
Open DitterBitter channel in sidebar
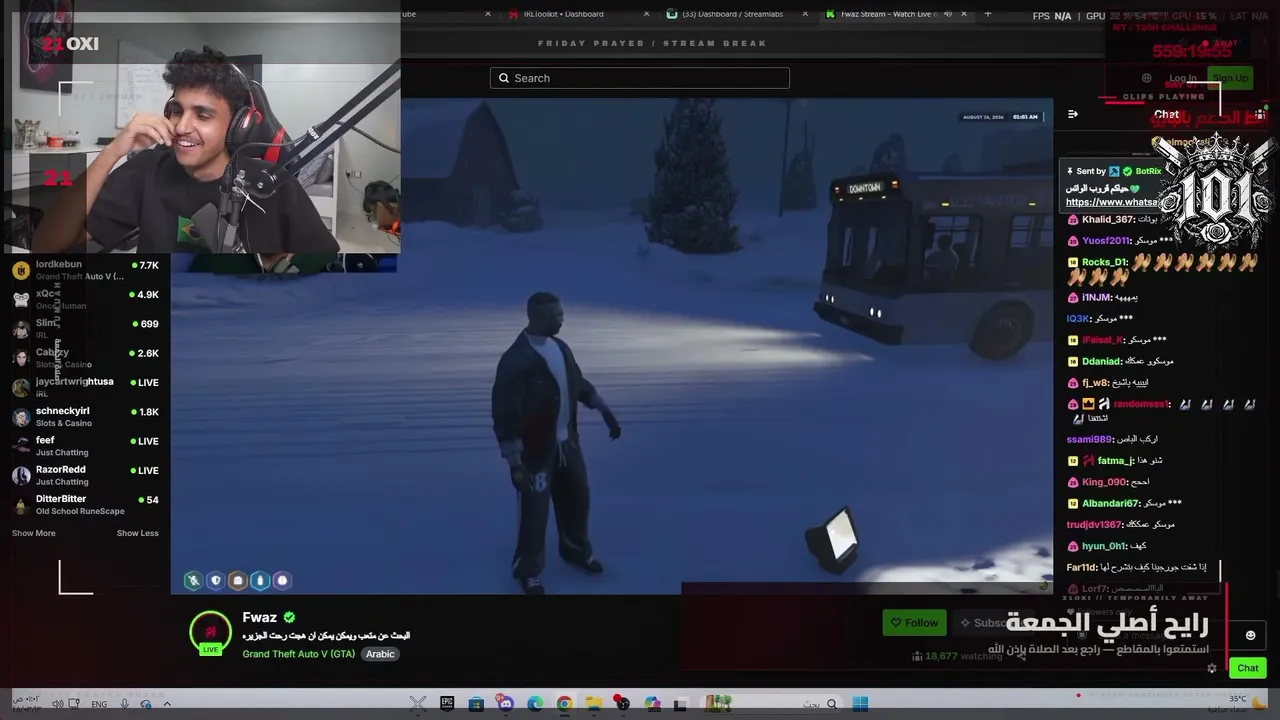click(x=85, y=504)
